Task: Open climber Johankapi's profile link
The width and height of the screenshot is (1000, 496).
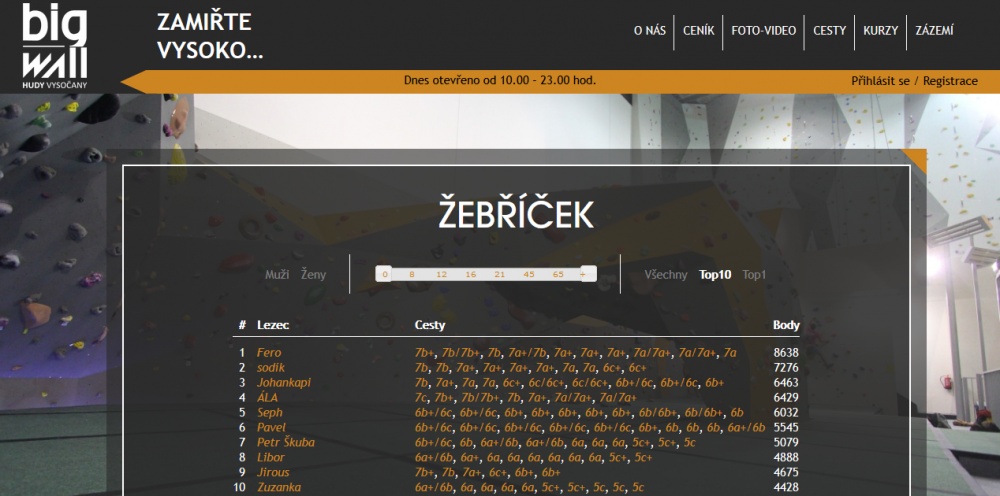Action: click(x=284, y=383)
